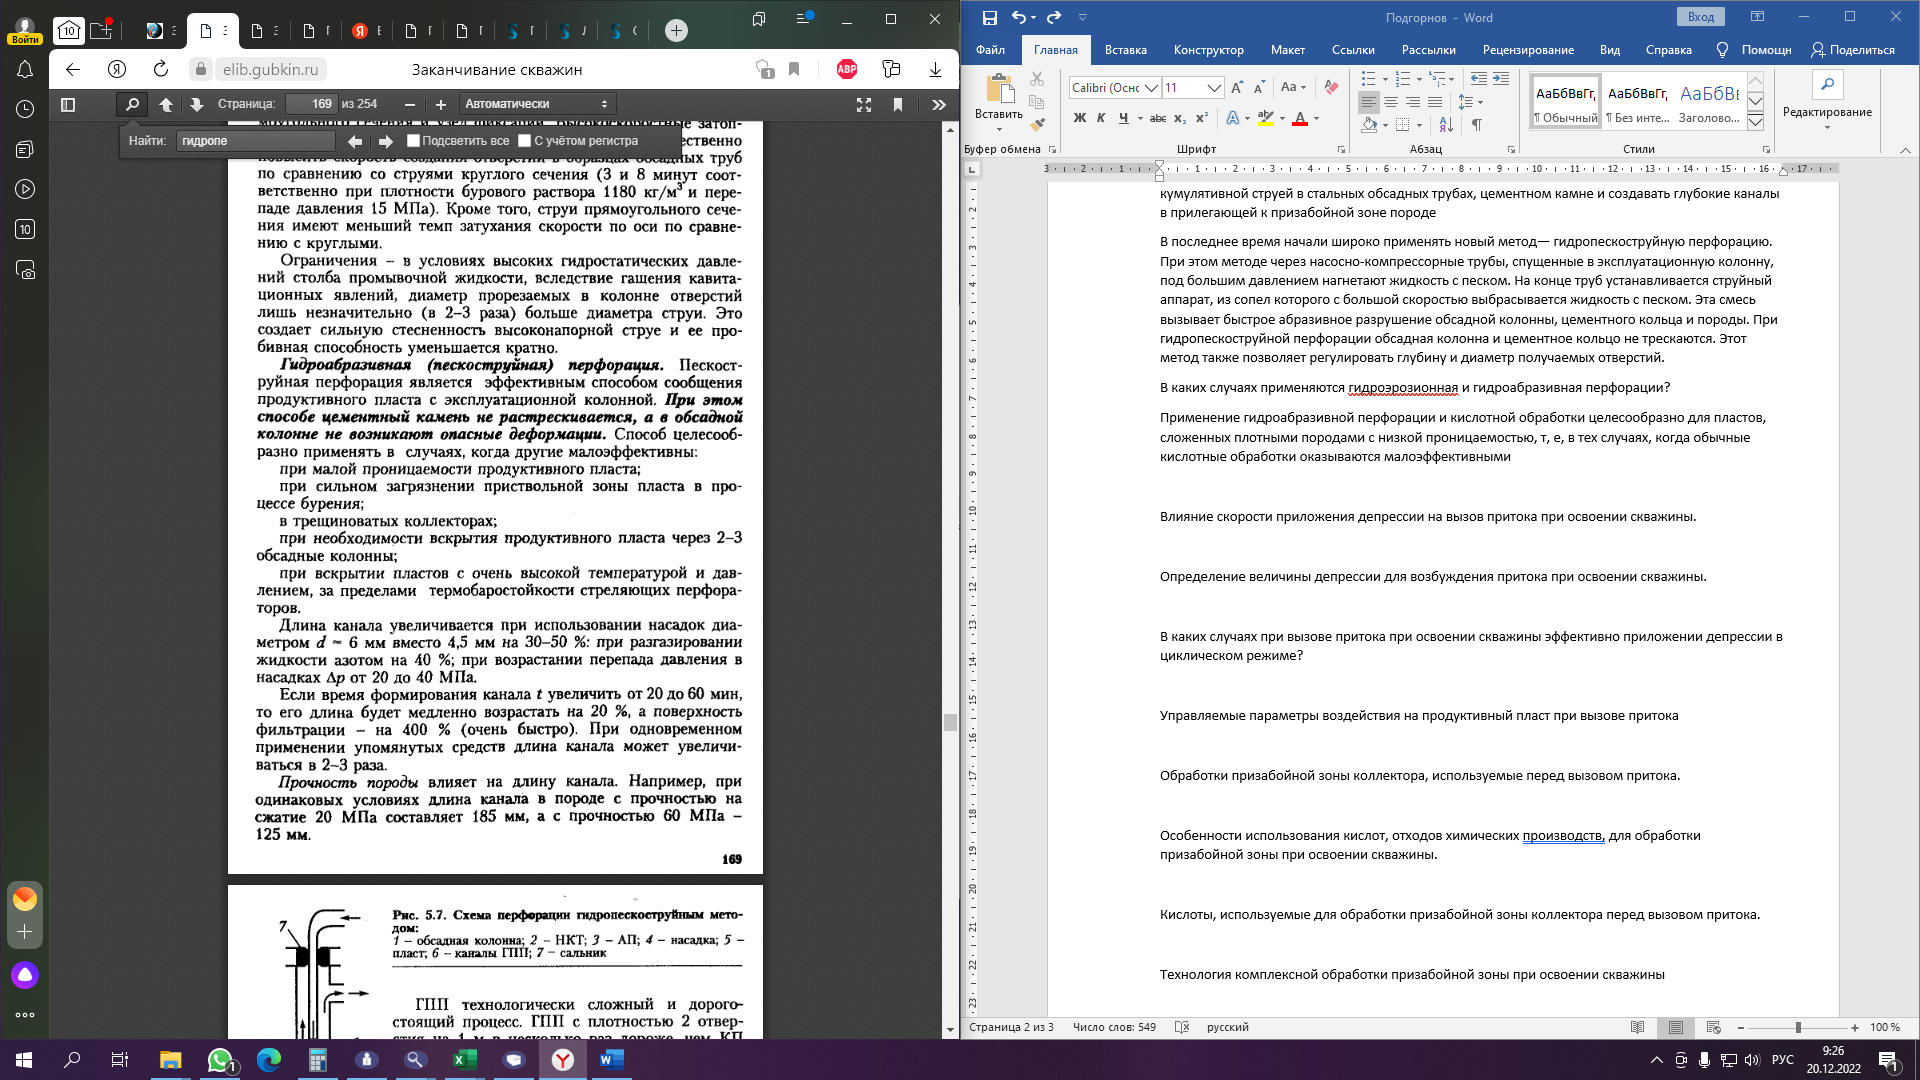Toggle subscript formatting in Word
This screenshot has height=1080, width=1920.
(x=1180, y=118)
